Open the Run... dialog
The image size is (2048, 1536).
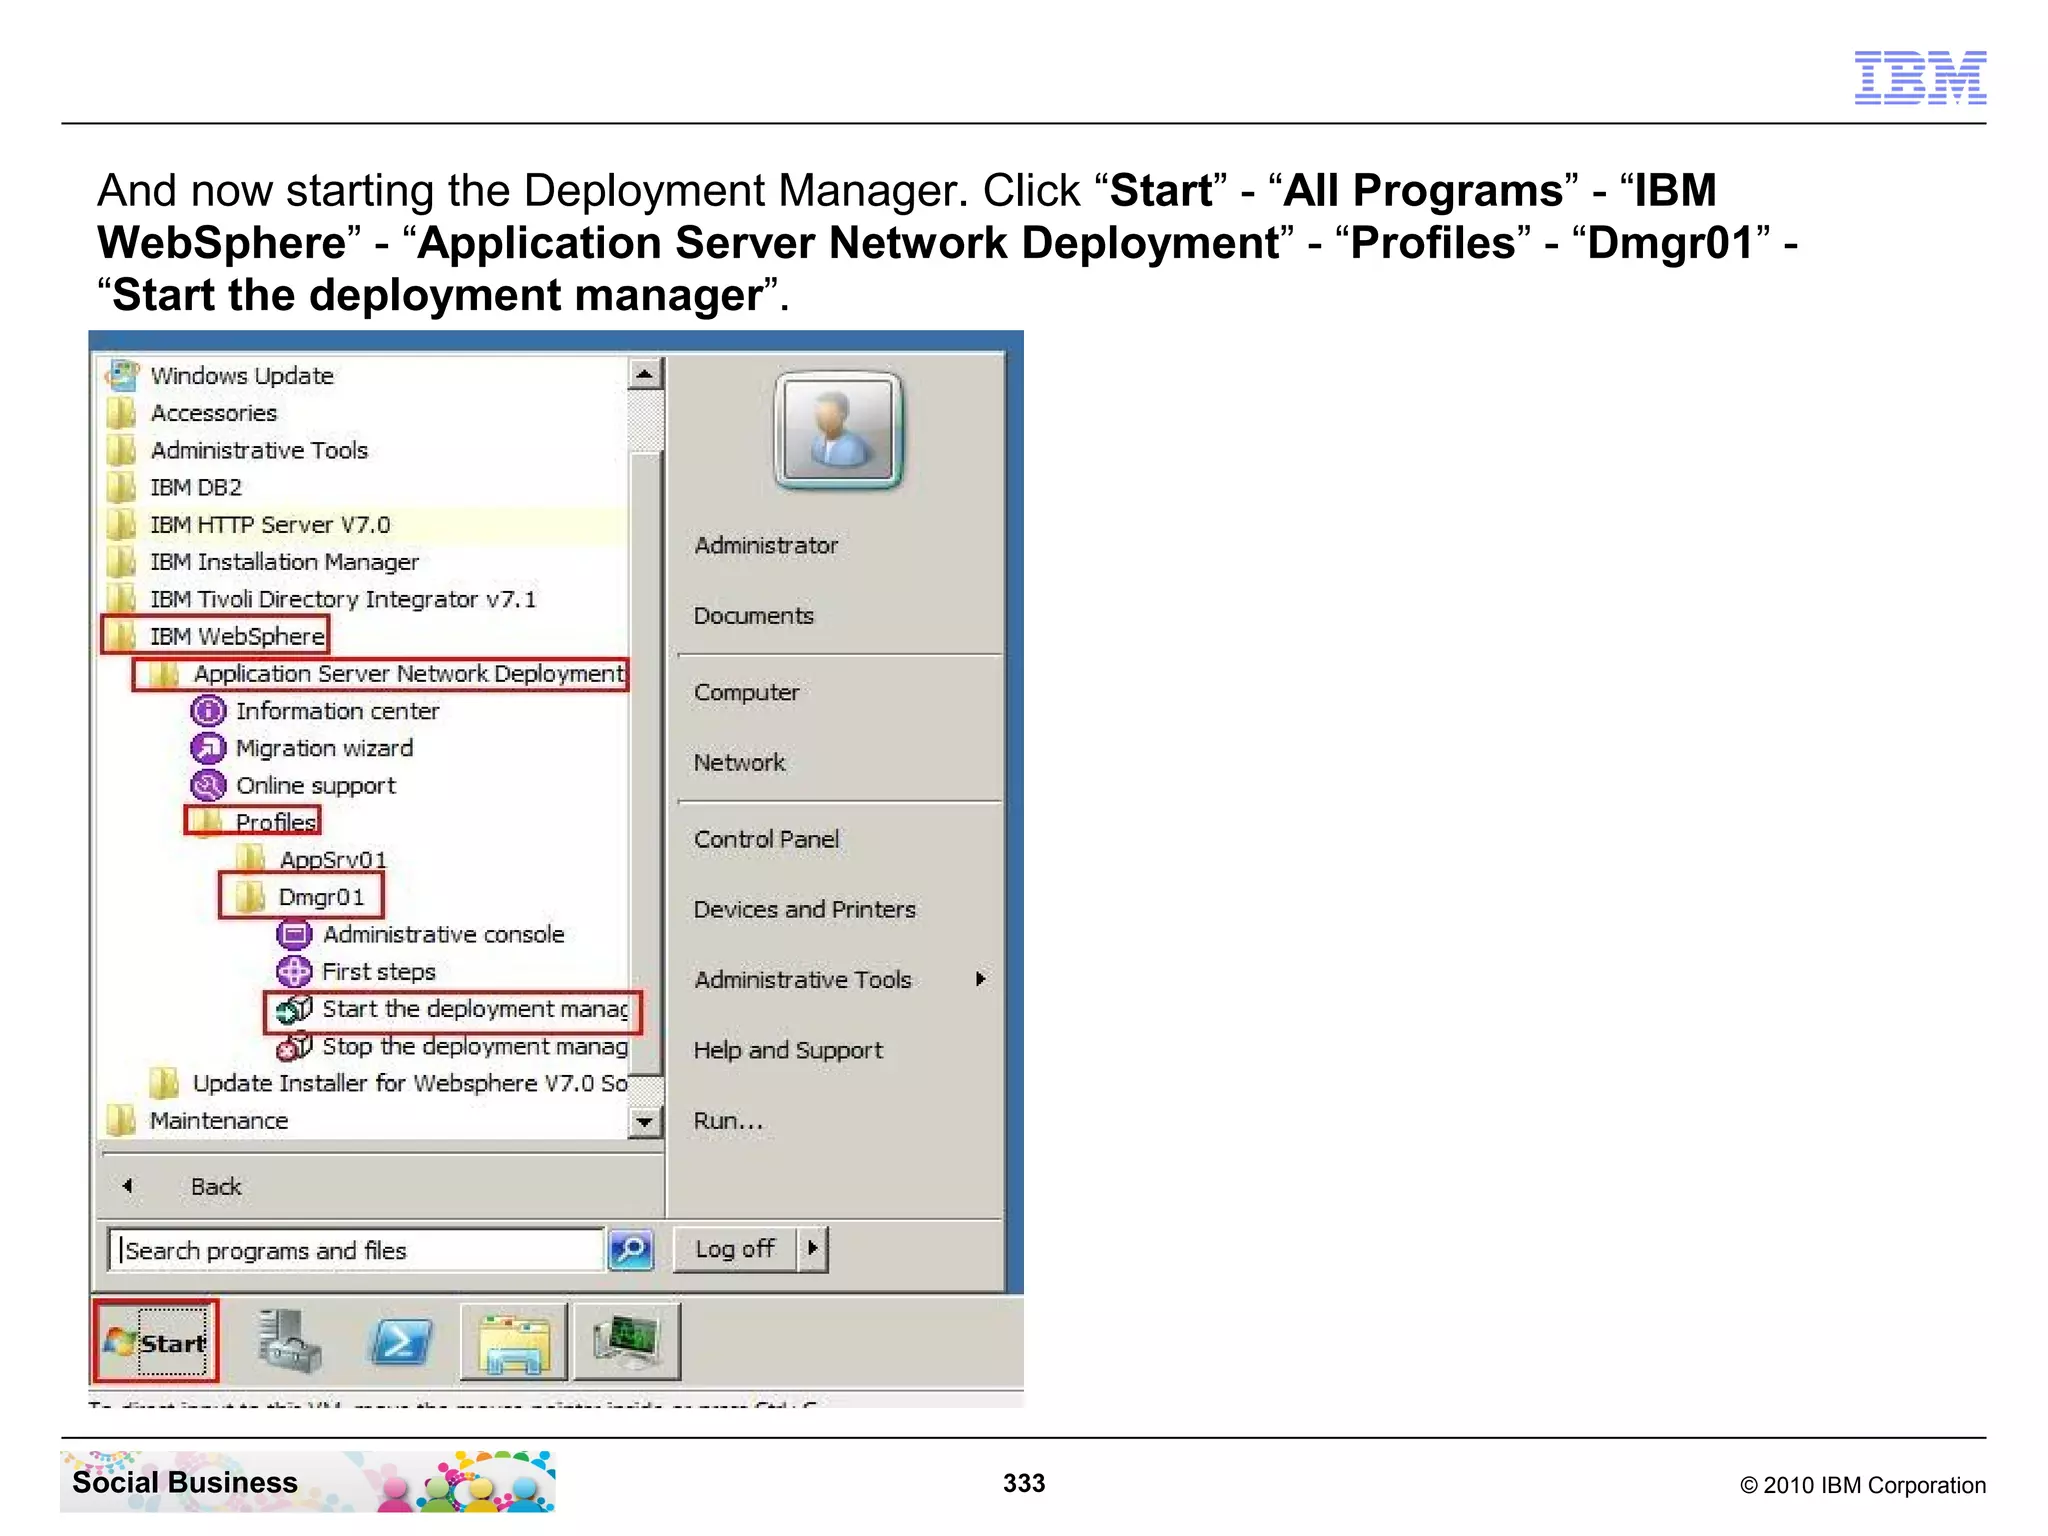(729, 1121)
